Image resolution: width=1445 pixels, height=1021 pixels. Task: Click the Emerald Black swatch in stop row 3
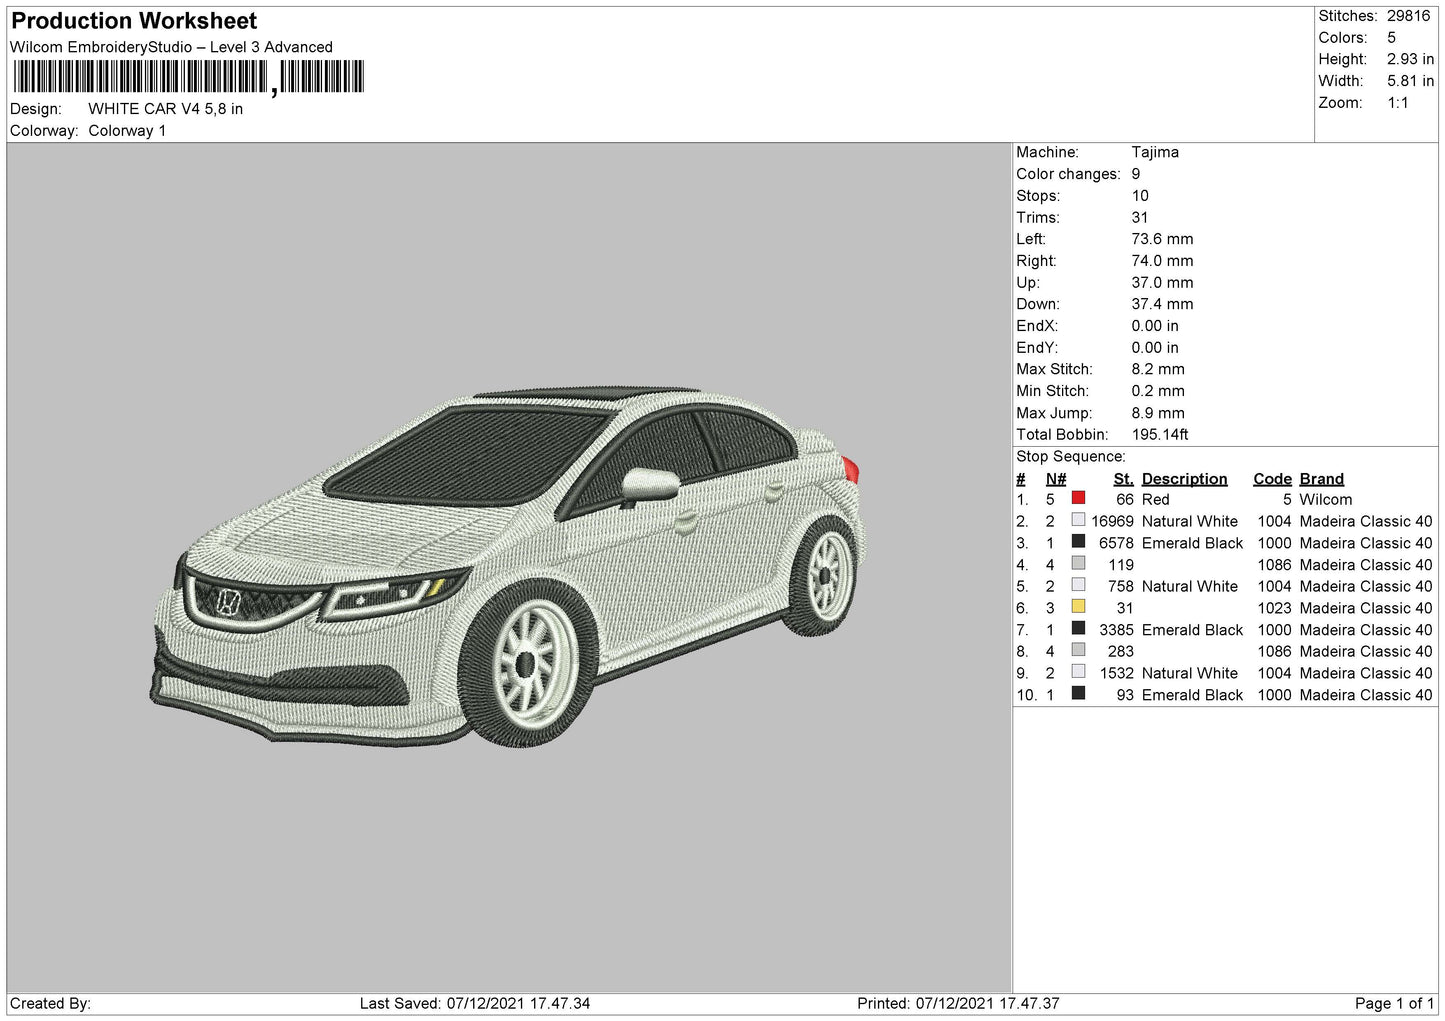(x=1078, y=542)
